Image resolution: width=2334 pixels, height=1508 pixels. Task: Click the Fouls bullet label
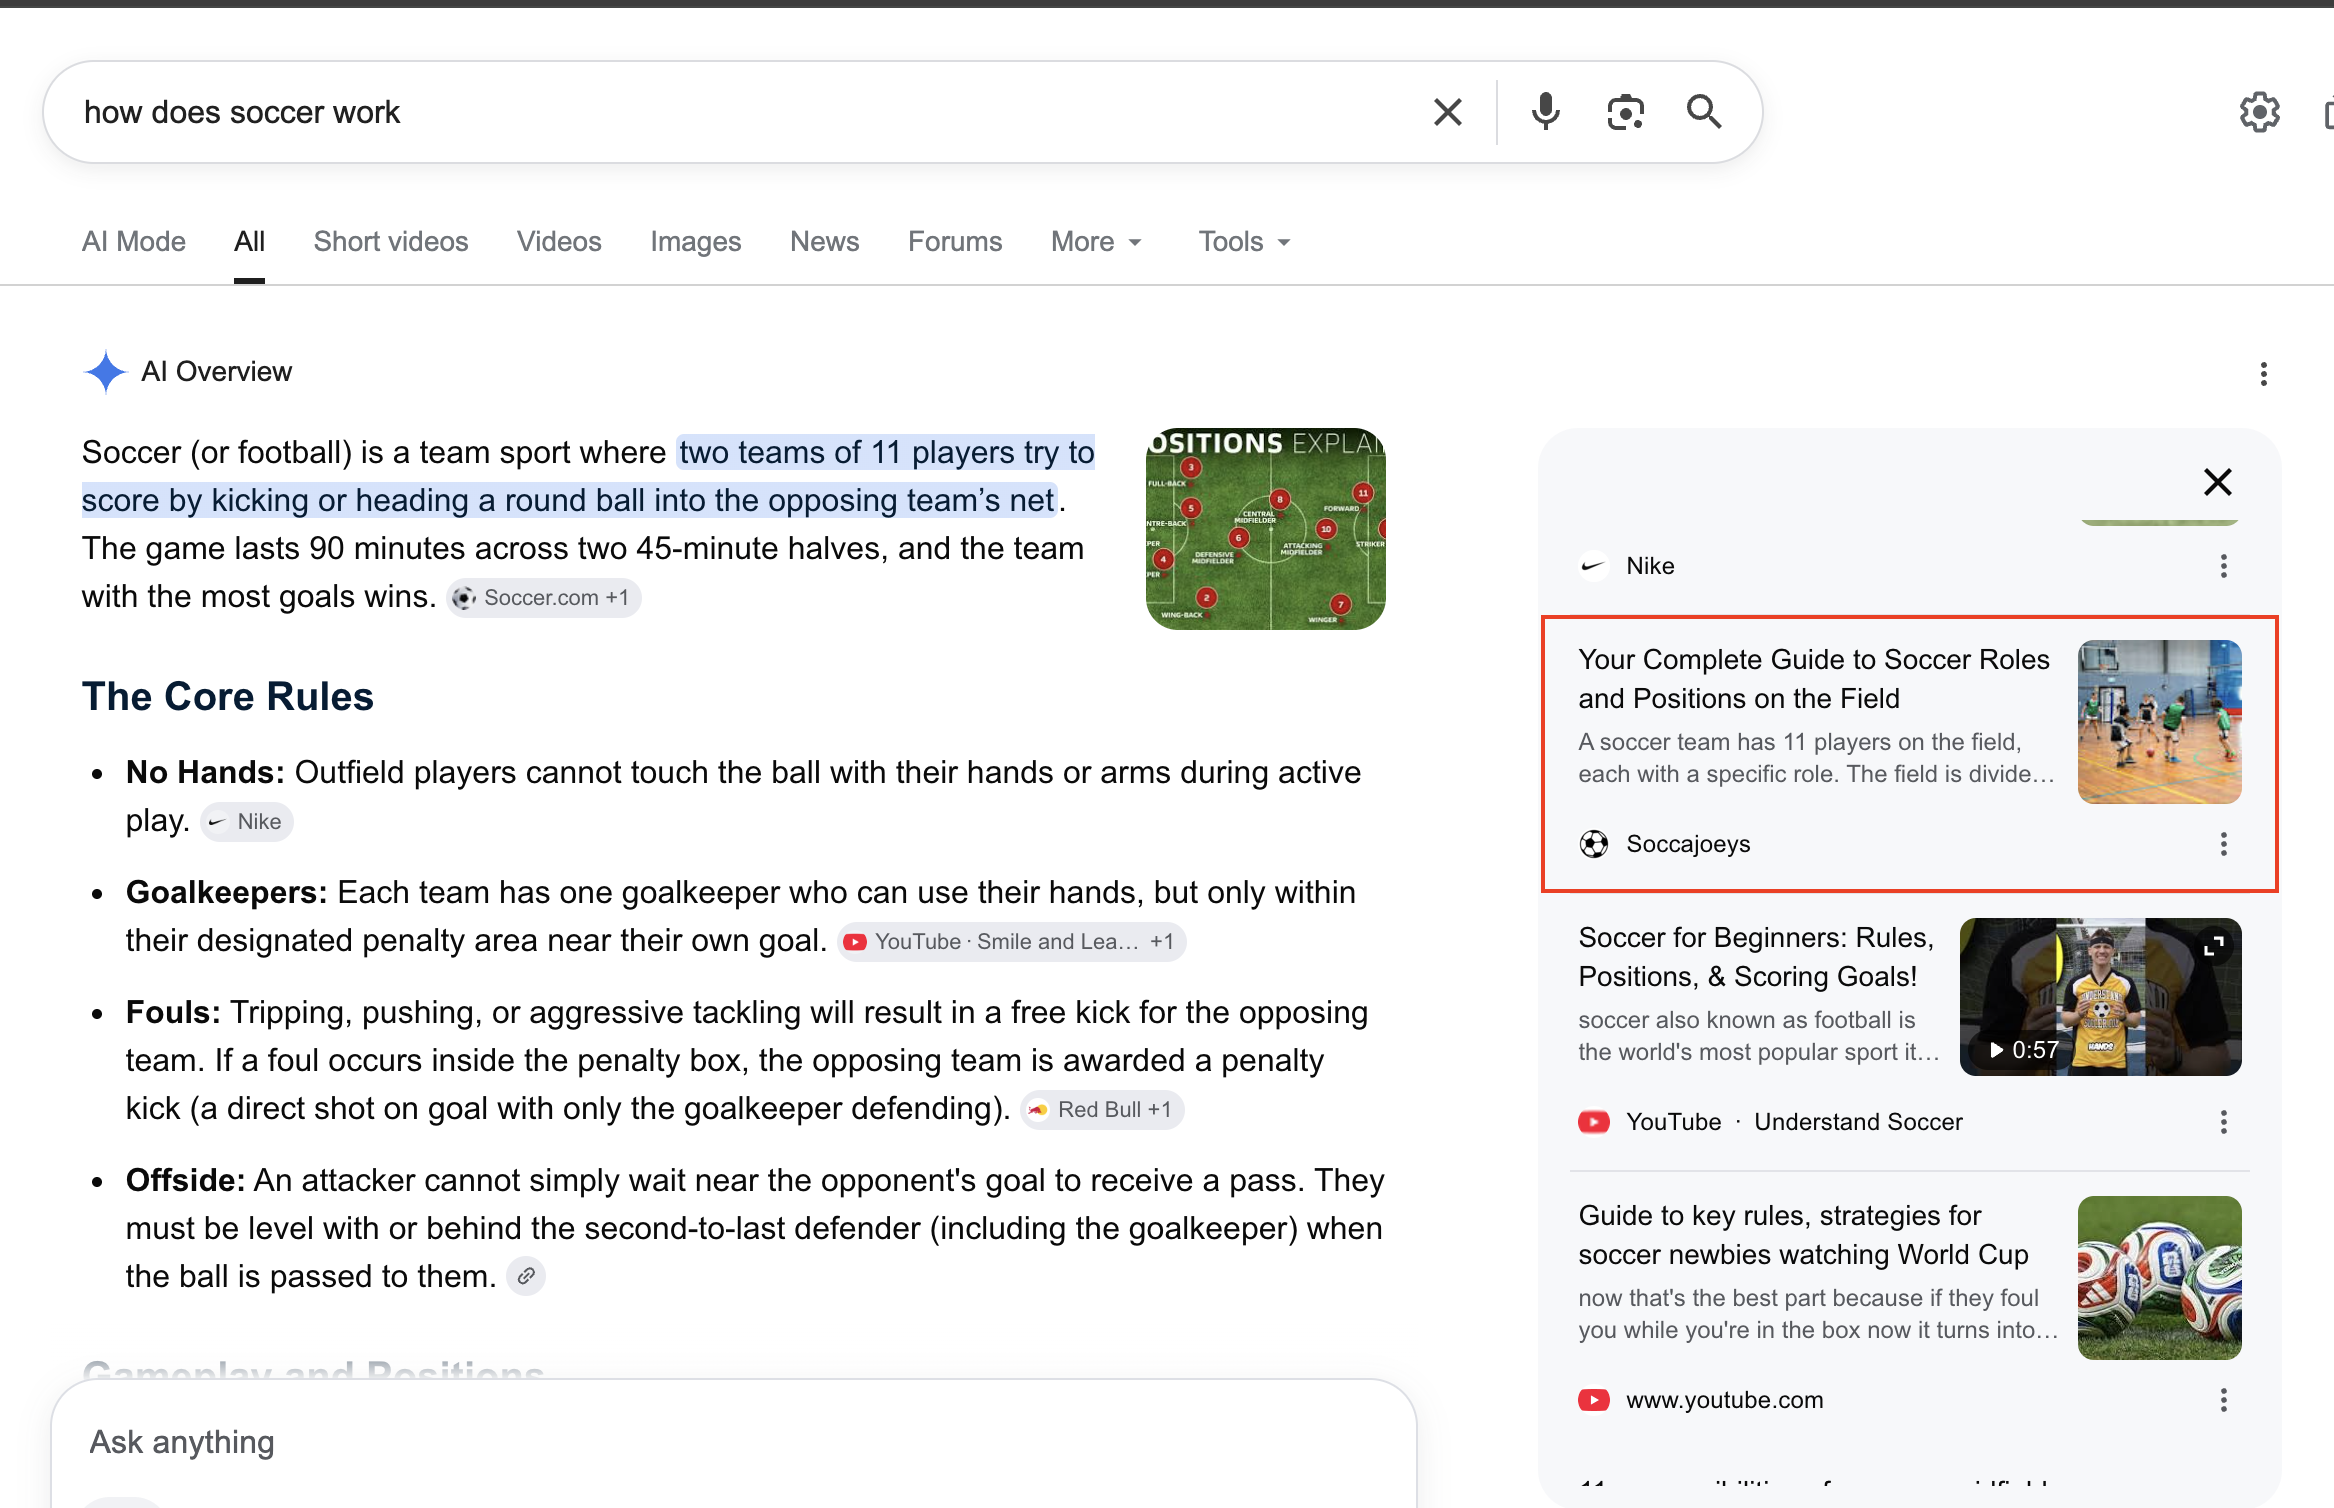[x=173, y=1012]
